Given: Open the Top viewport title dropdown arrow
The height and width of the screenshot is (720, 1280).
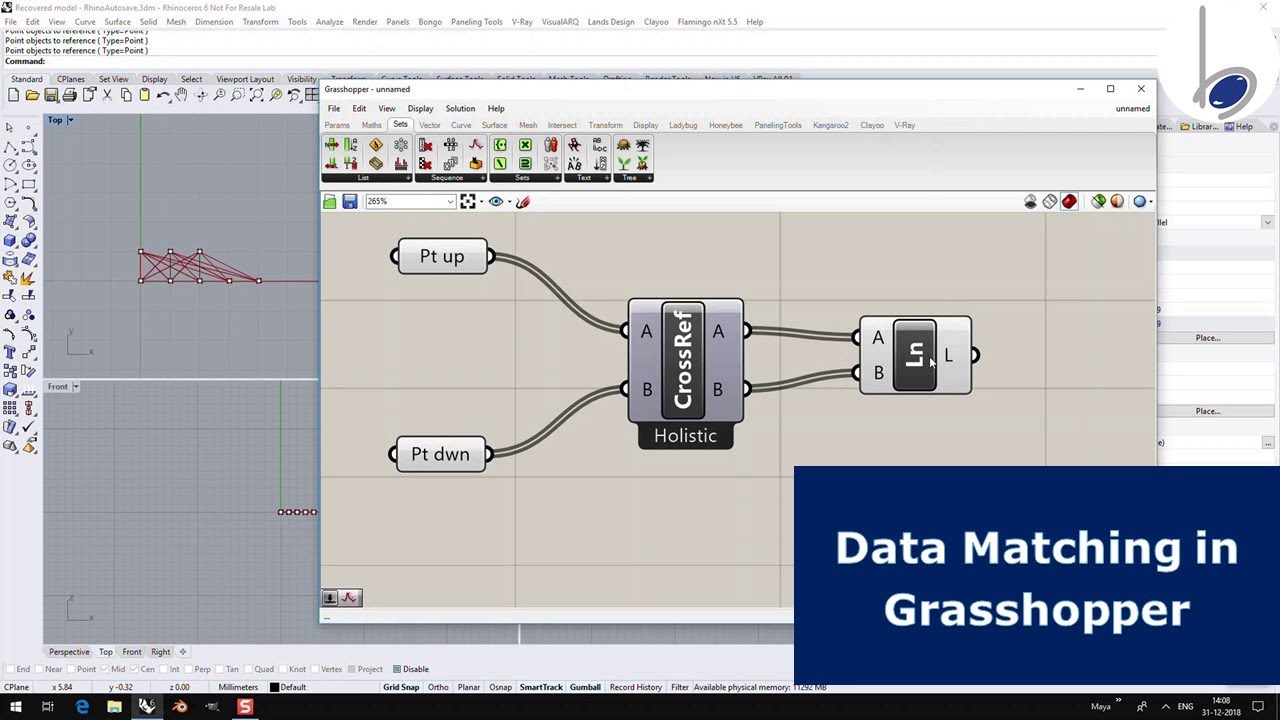Looking at the screenshot, I should tap(70, 120).
